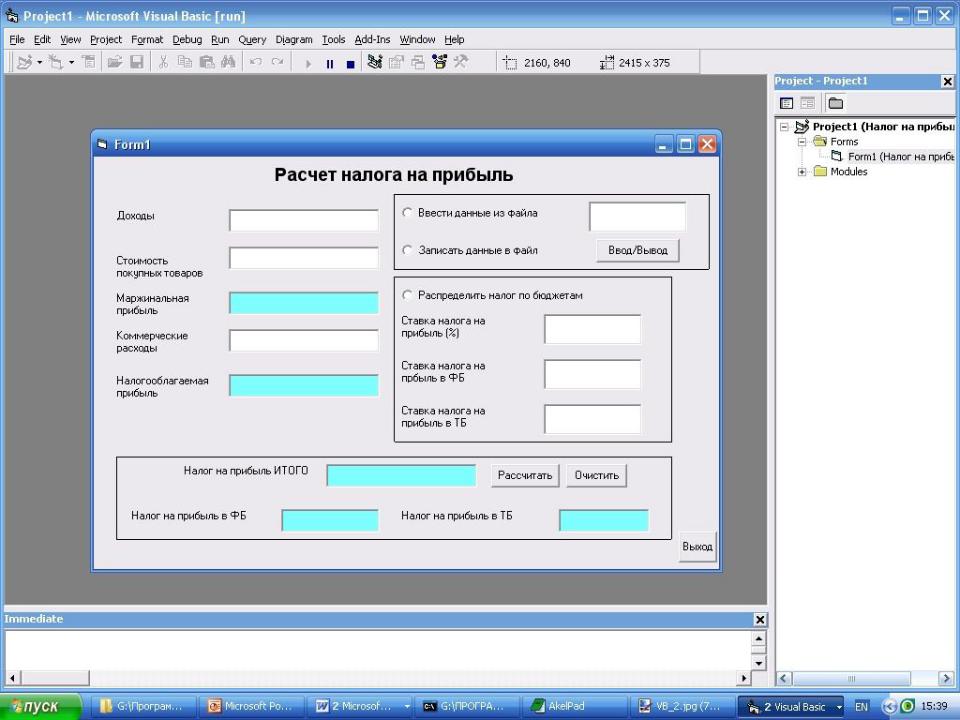Select Form1 in the project tree
The width and height of the screenshot is (960, 720).
point(892,157)
